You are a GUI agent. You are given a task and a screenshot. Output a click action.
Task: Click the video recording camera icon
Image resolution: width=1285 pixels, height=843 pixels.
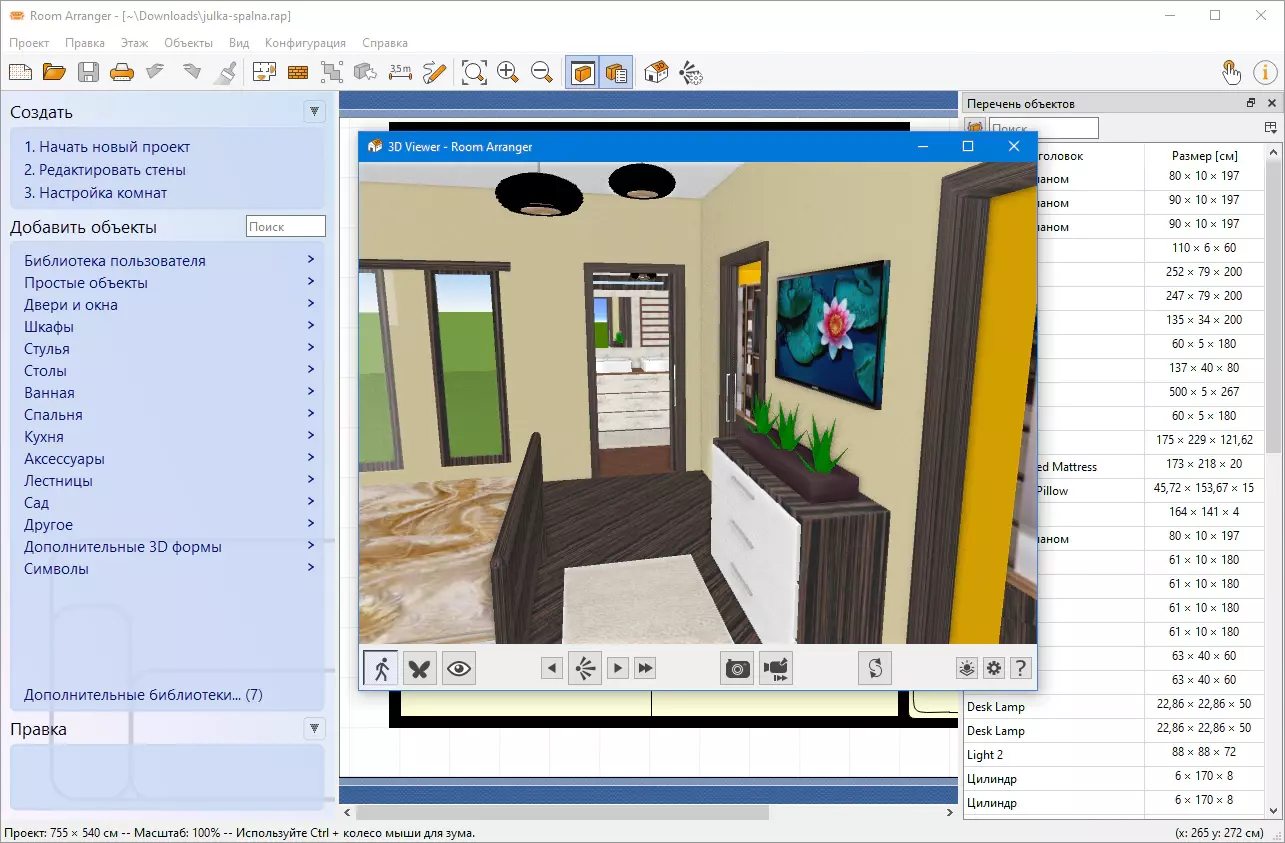tap(776, 669)
